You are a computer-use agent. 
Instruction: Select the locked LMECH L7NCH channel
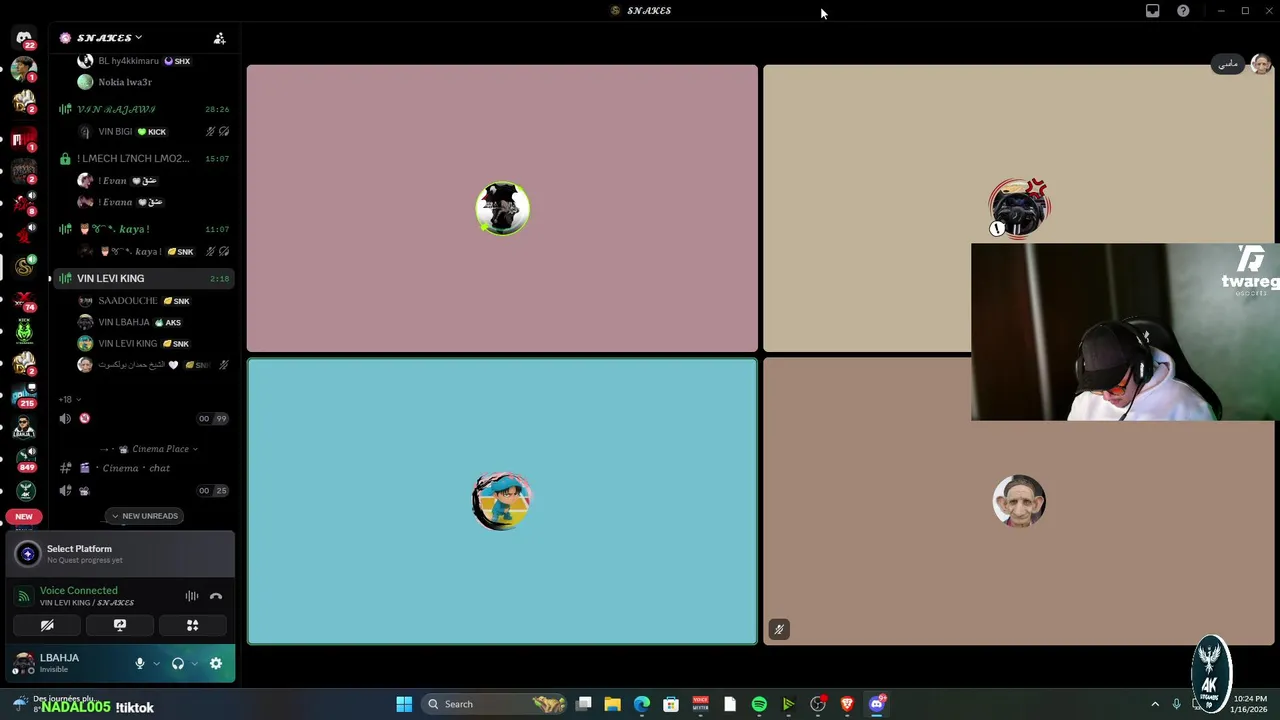coord(145,158)
